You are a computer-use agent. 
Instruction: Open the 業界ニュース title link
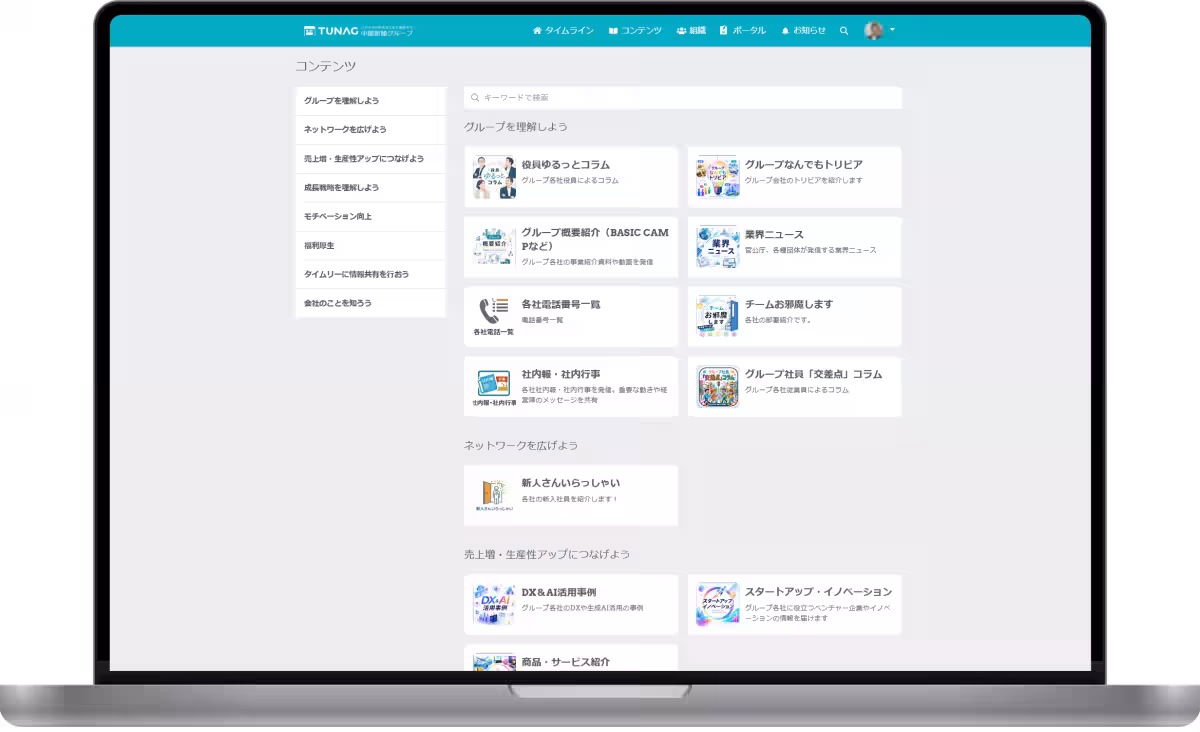click(x=774, y=235)
